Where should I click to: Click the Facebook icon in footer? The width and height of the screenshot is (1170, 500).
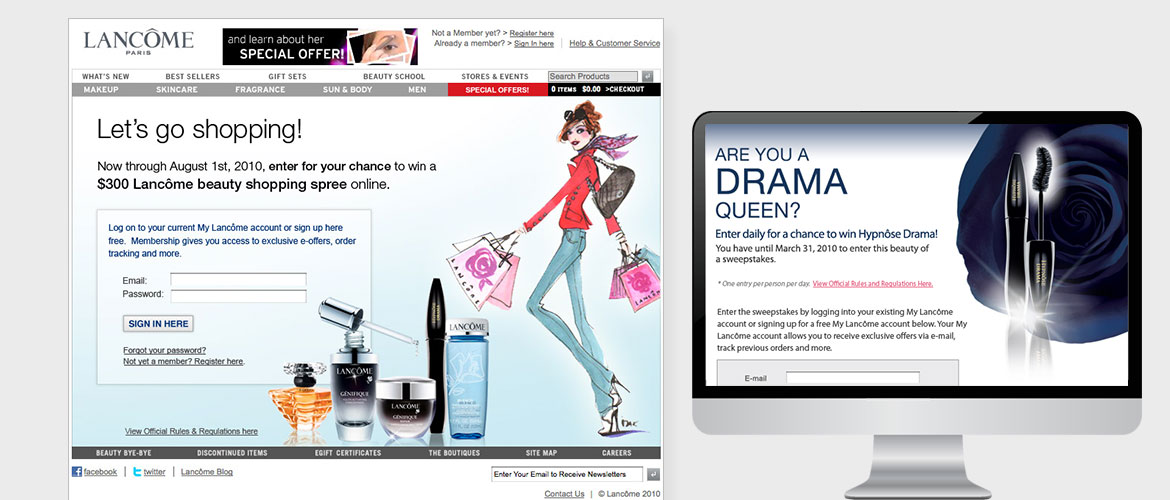tap(77, 472)
